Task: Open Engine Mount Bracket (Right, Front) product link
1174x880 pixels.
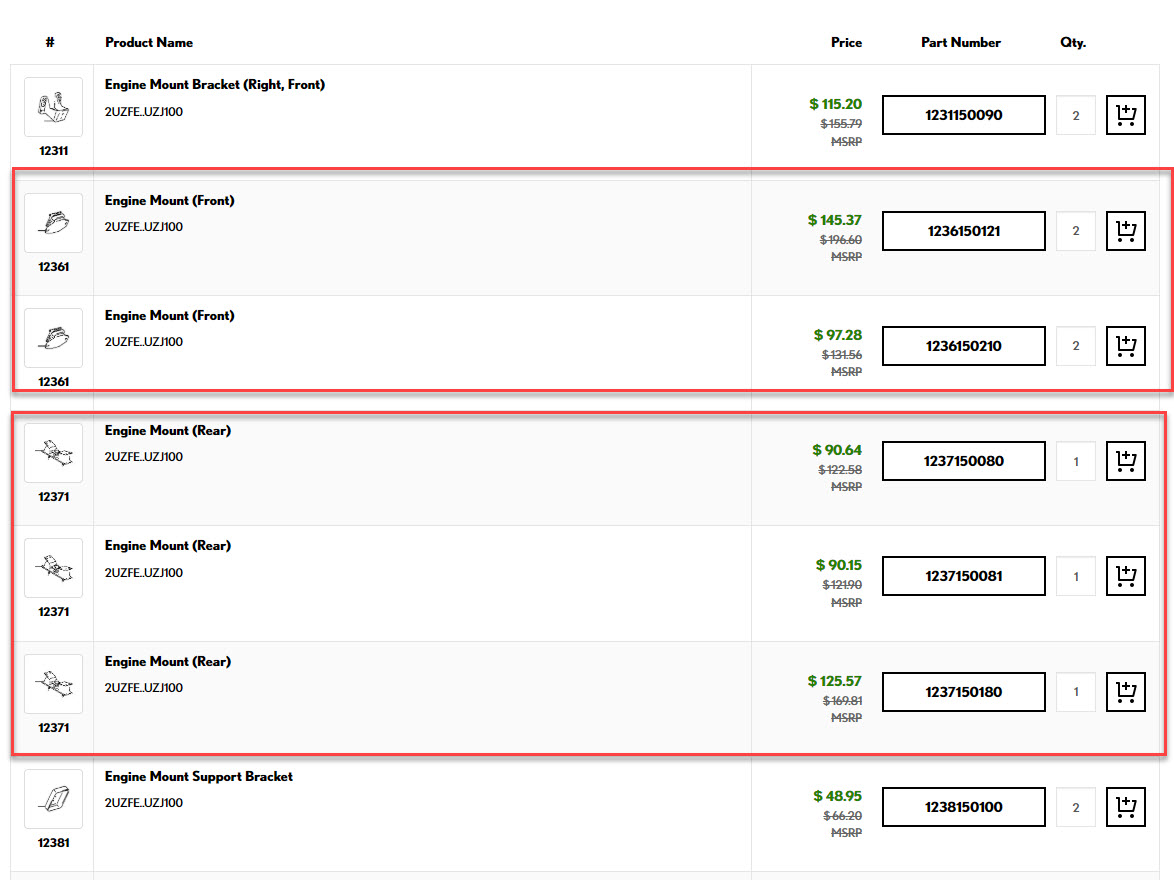Action: tap(215, 85)
